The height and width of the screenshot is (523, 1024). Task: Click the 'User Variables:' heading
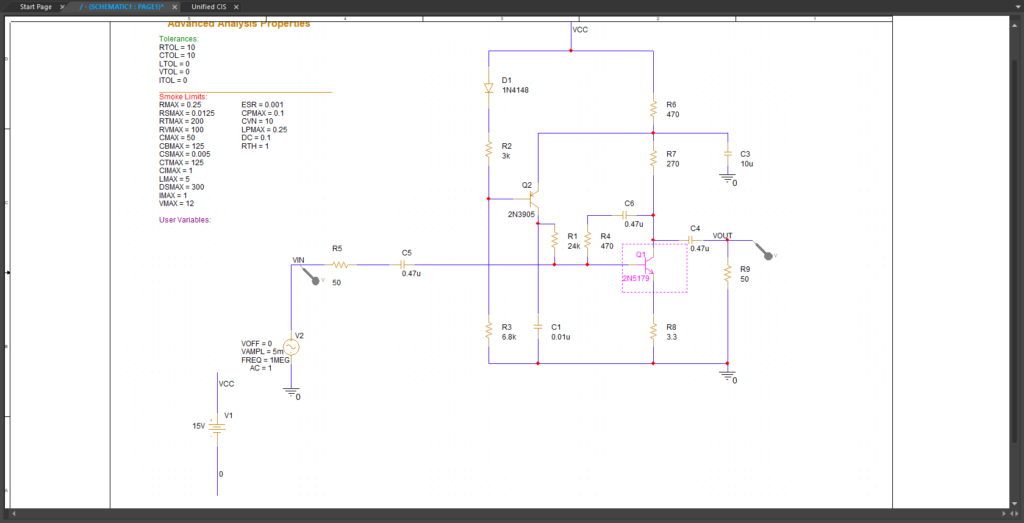pos(185,220)
